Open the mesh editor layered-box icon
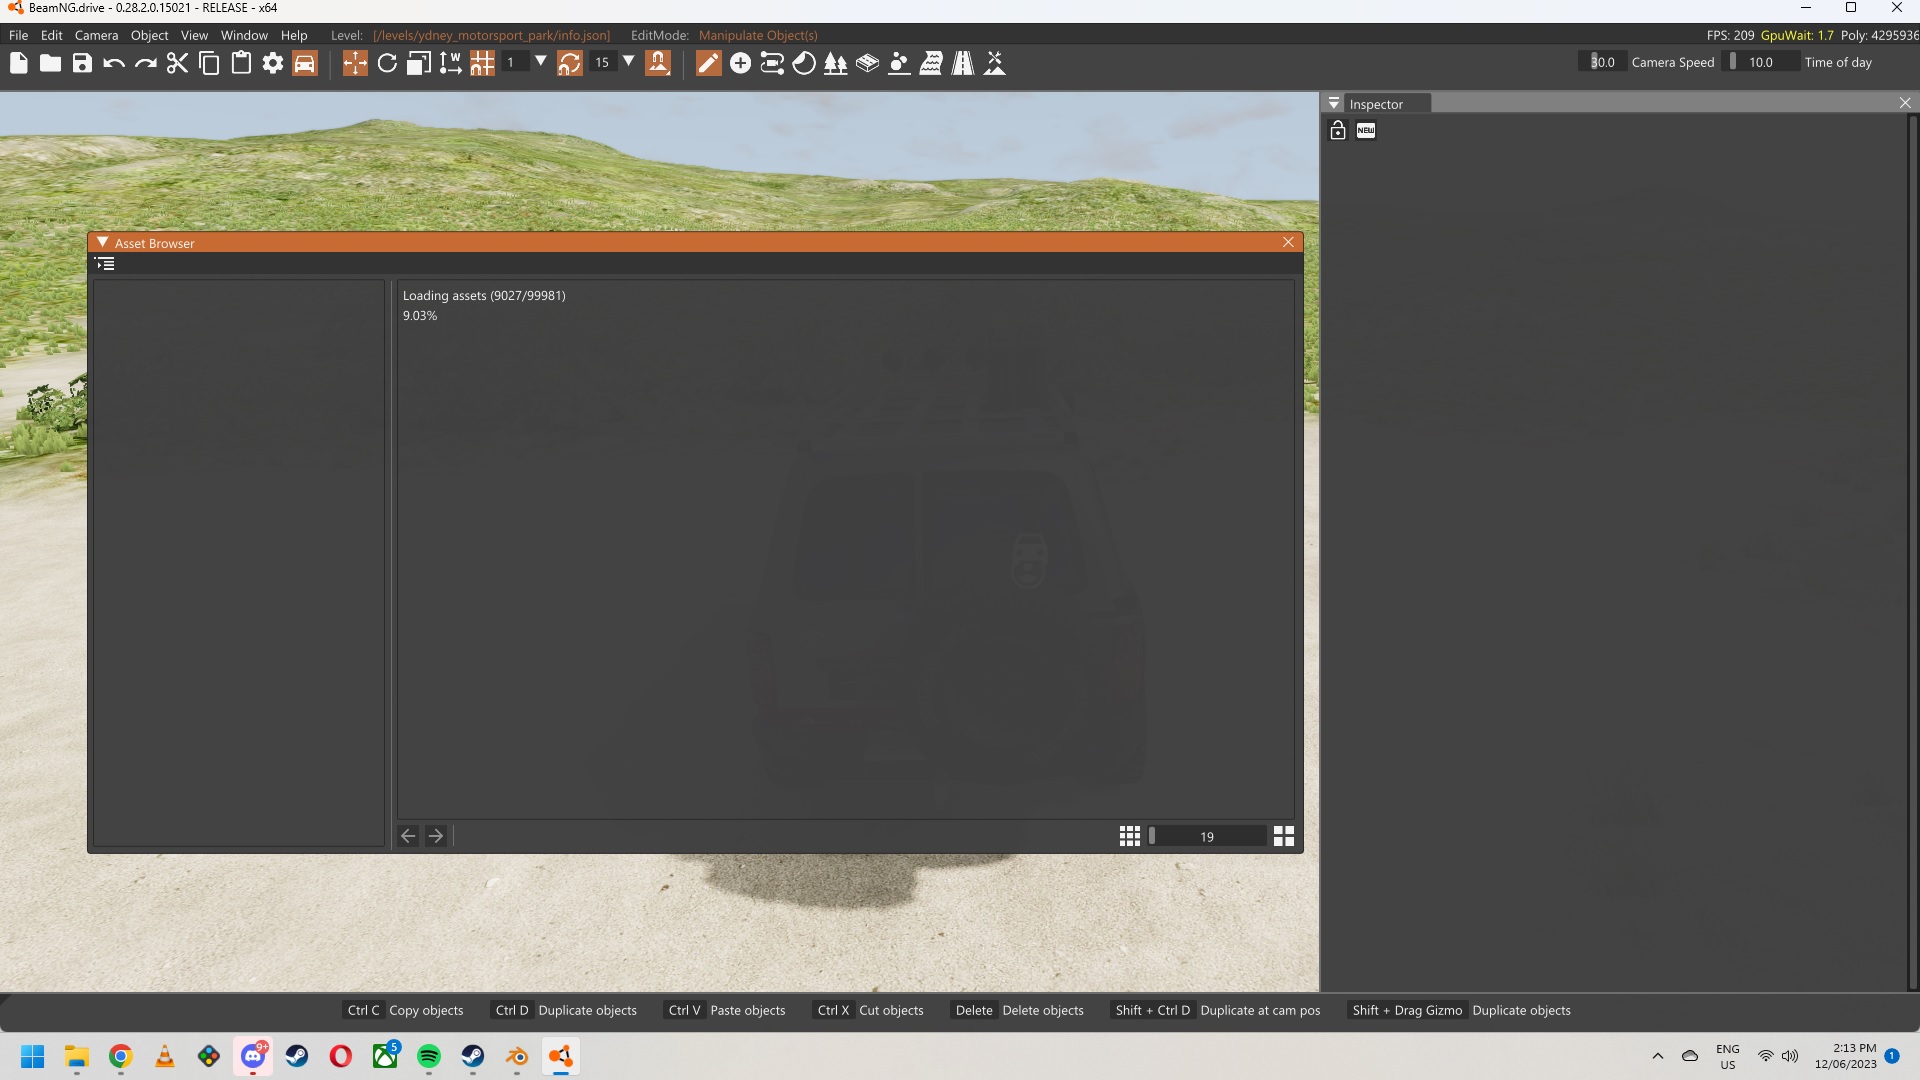 click(867, 63)
